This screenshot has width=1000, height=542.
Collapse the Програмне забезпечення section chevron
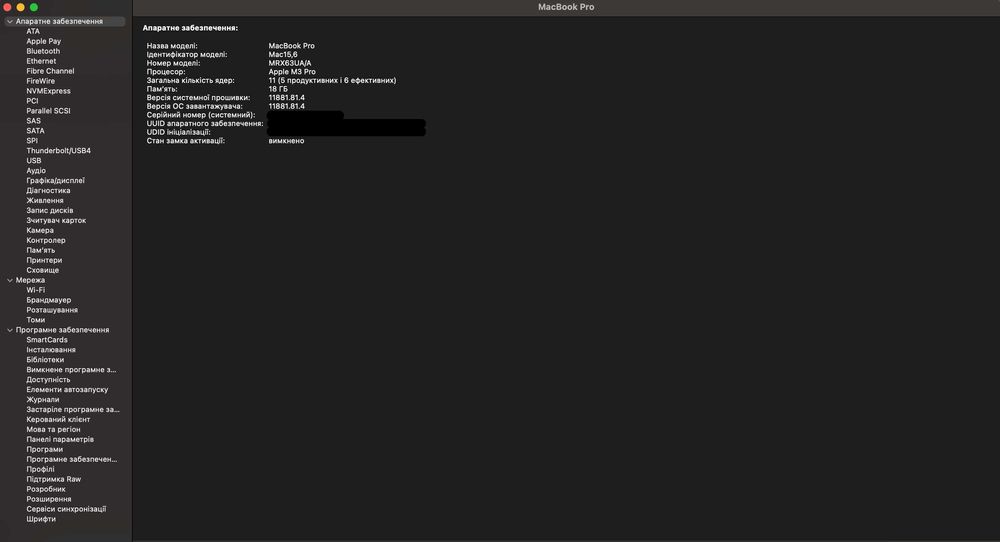(x=10, y=330)
